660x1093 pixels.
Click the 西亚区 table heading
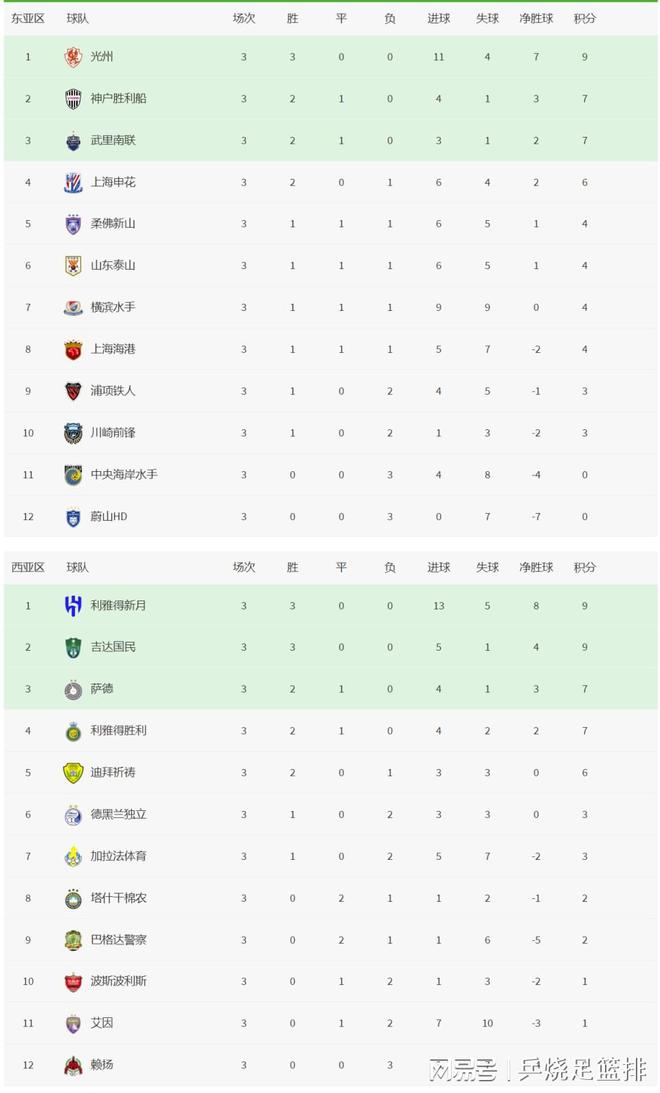click(28, 567)
